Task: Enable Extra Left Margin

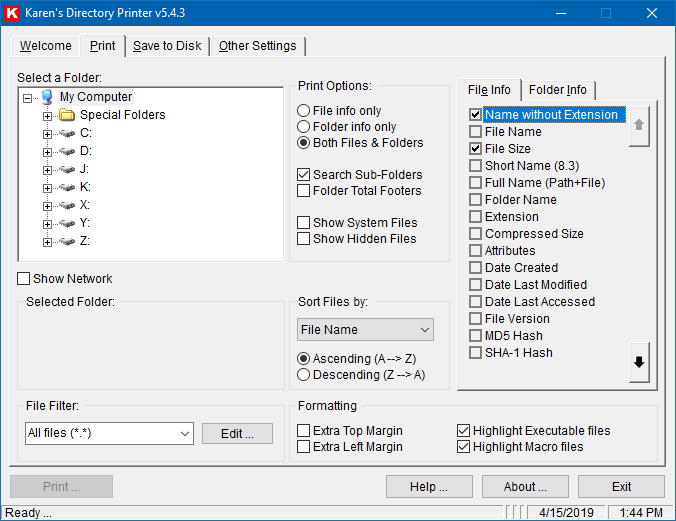Action: (x=304, y=447)
